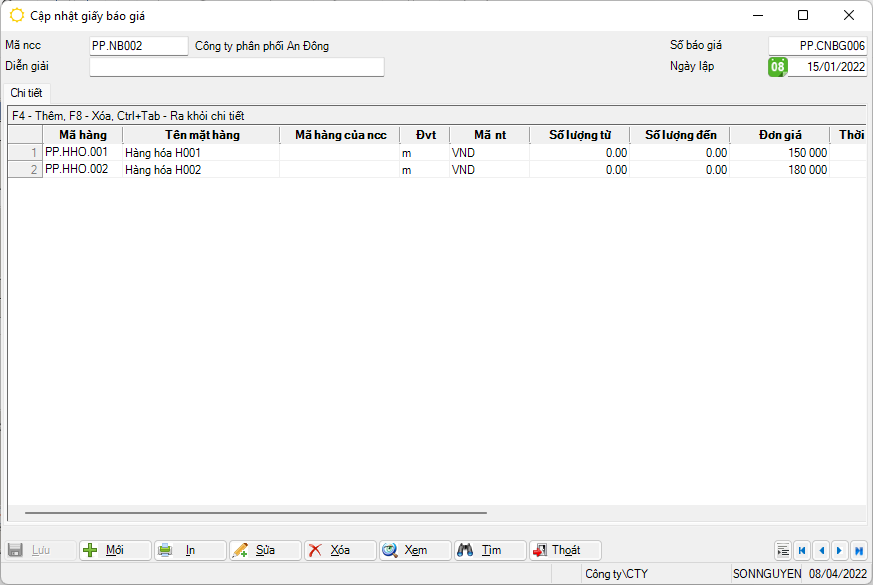Print the quotation with the In button
873x585 pixels.
[x=190, y=550]
